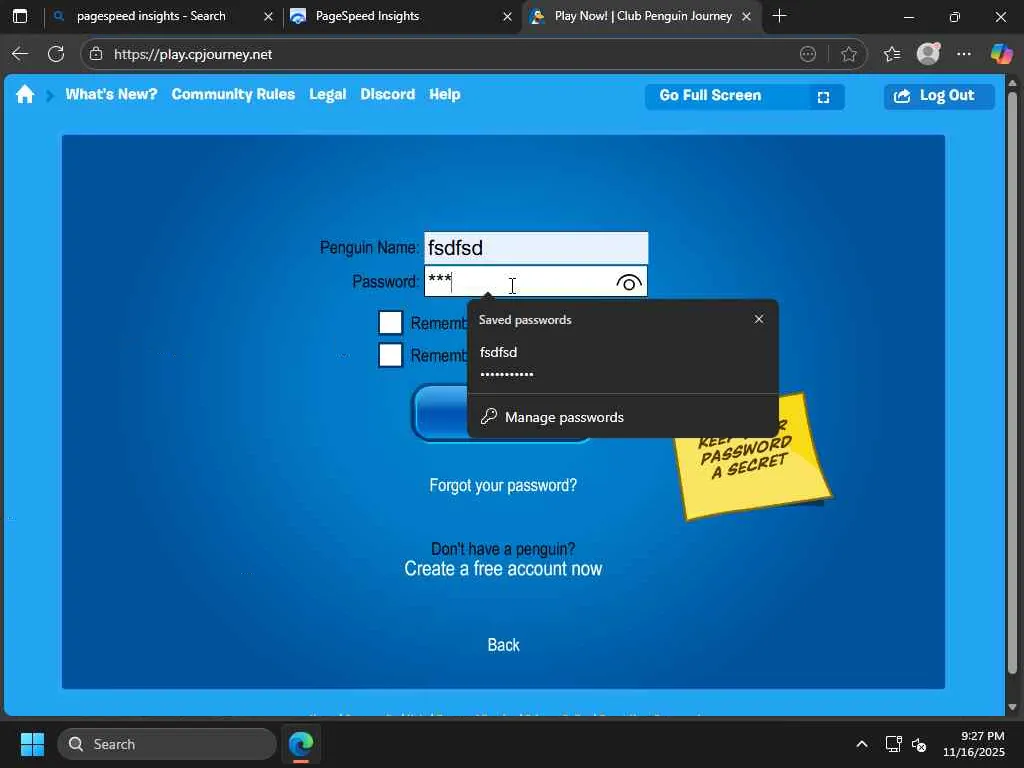Select Play Now! Club Penguin Journey tab
The image size is (1024, 768).
click(x=643, y=16)
